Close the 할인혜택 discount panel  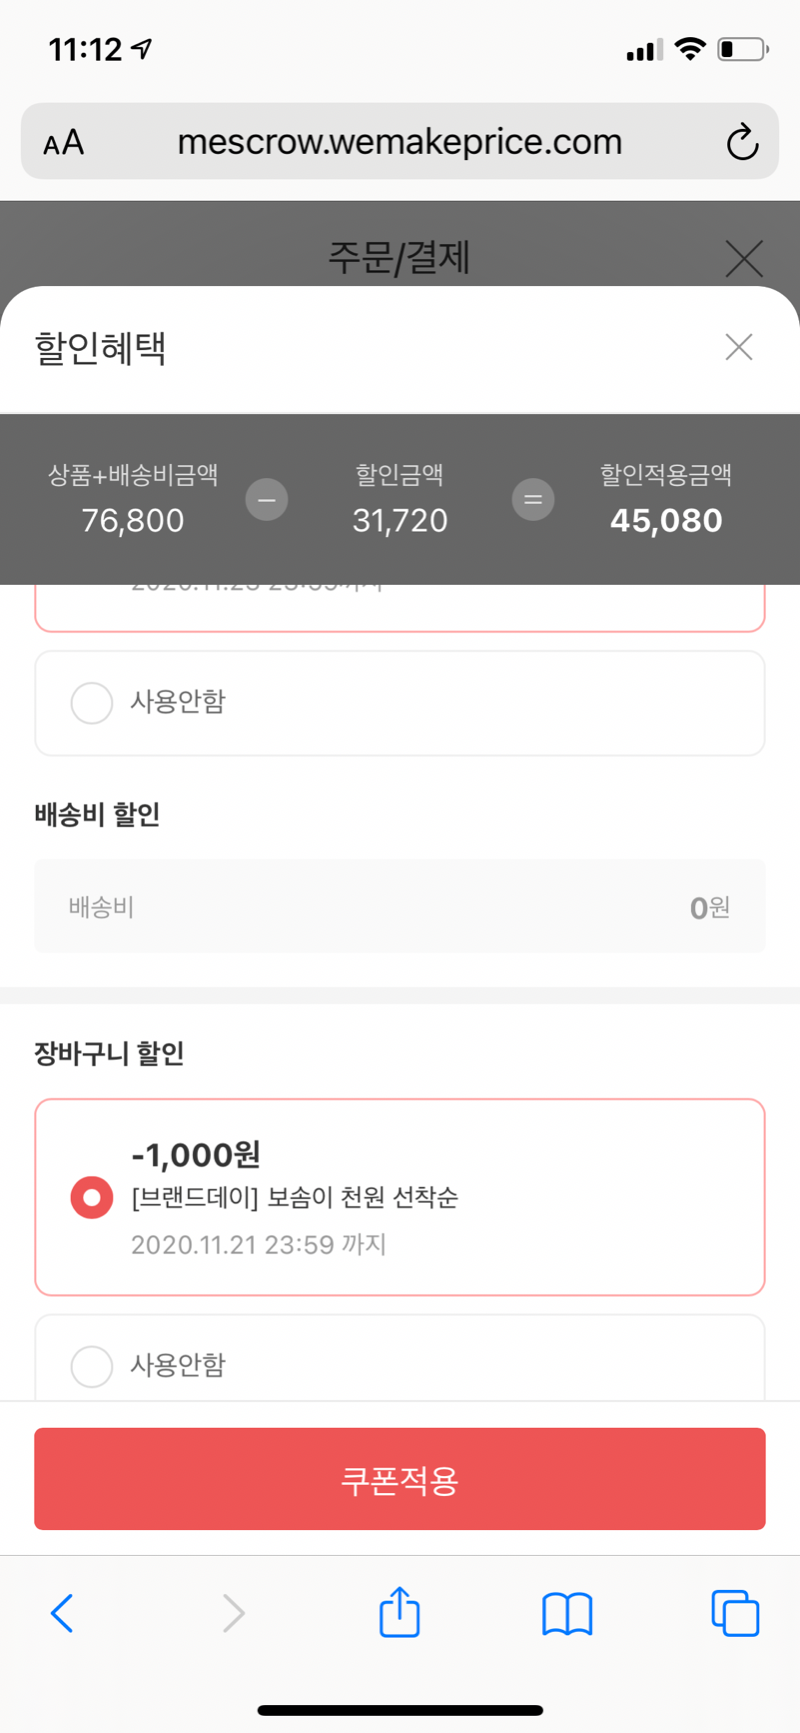click(739, 347)
